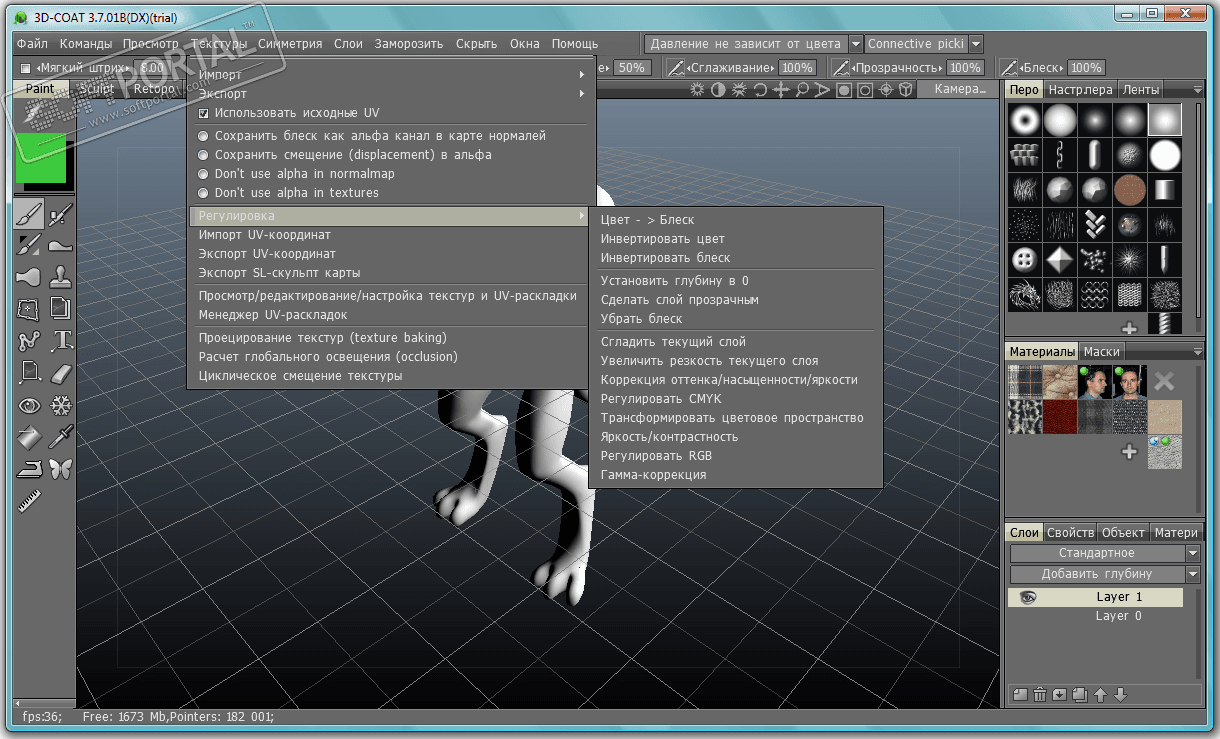Click the iron smoothing tool icon

(x=29, y=469)
